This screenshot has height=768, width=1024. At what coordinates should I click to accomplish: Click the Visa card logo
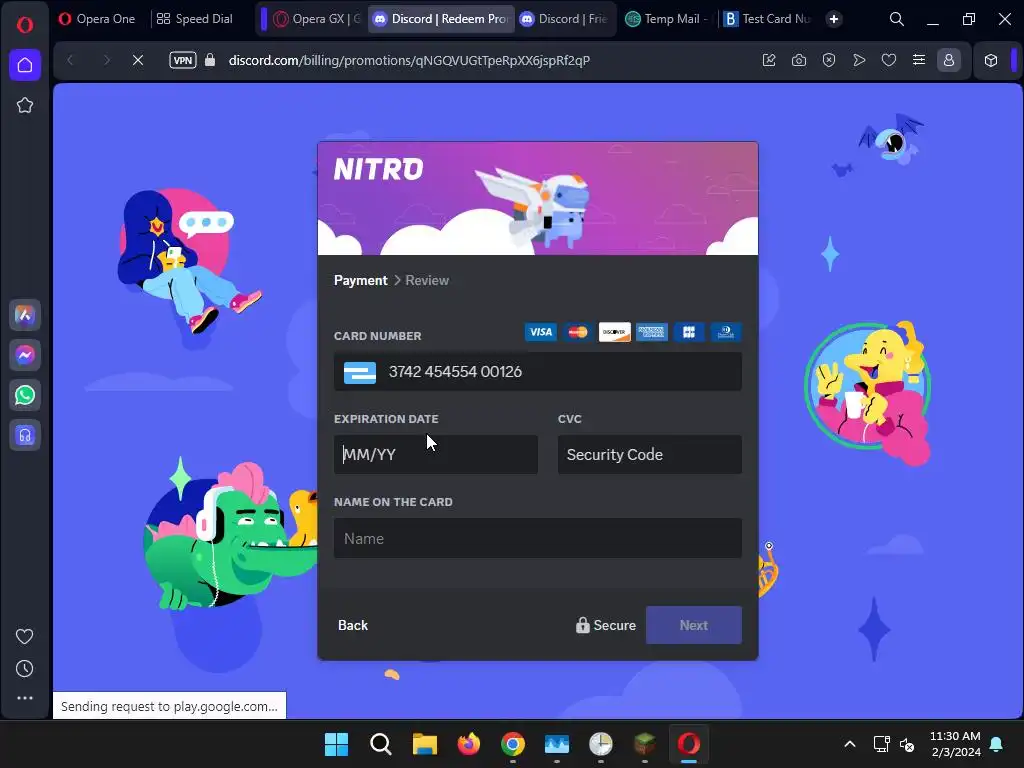(x=541, y=332)
